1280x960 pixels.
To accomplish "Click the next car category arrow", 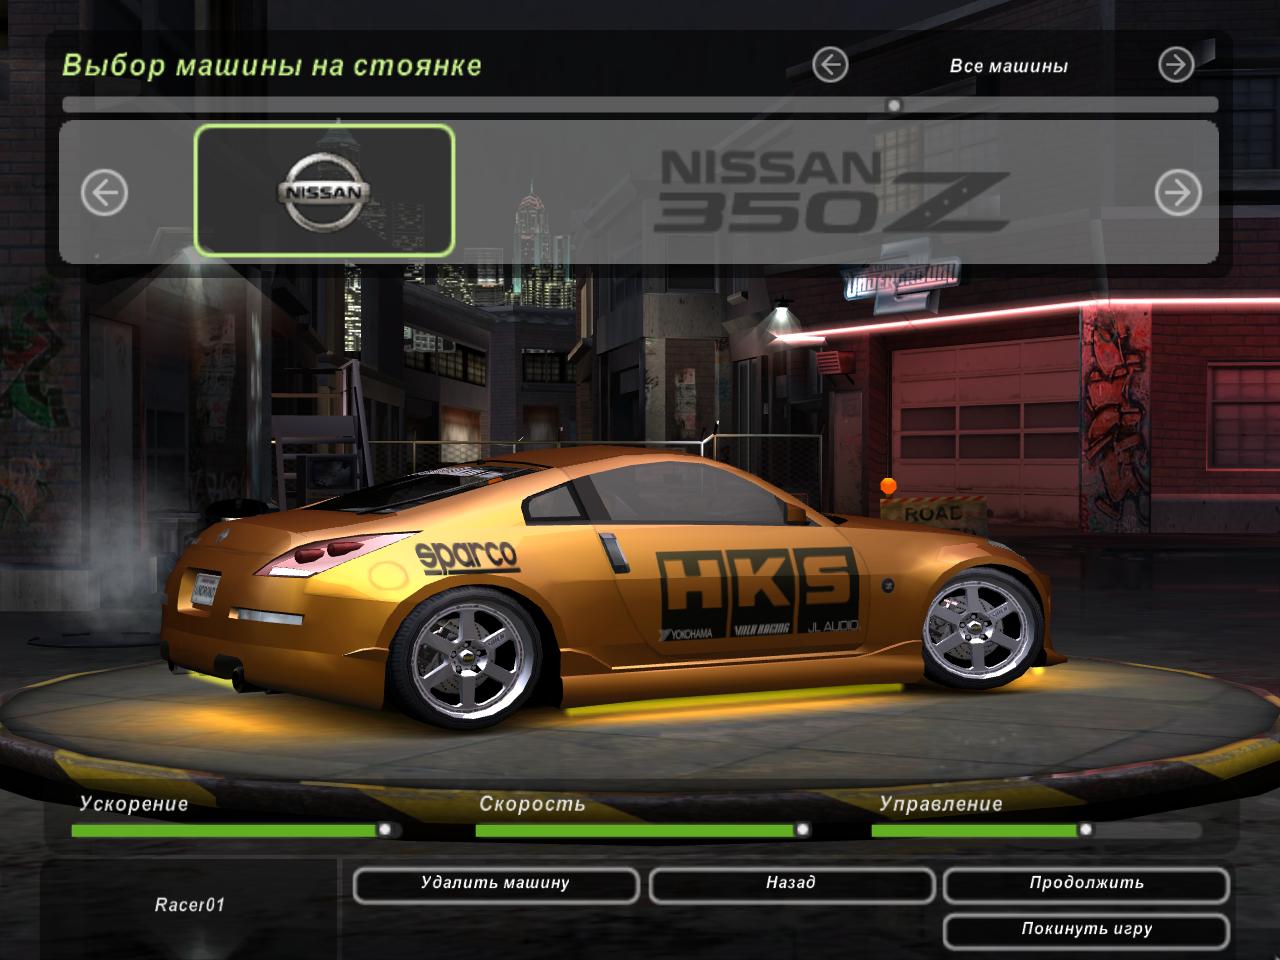I will click(x=1176, y=65).
